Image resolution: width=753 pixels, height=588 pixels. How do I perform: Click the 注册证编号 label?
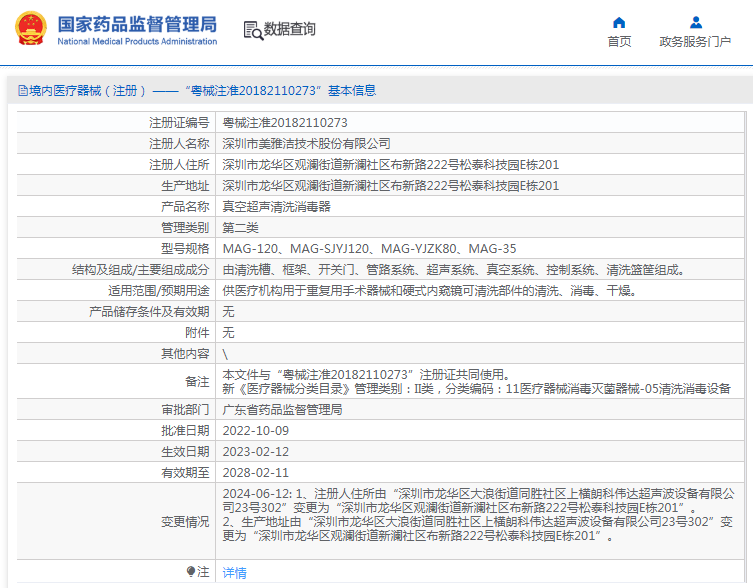click(179, 122)
